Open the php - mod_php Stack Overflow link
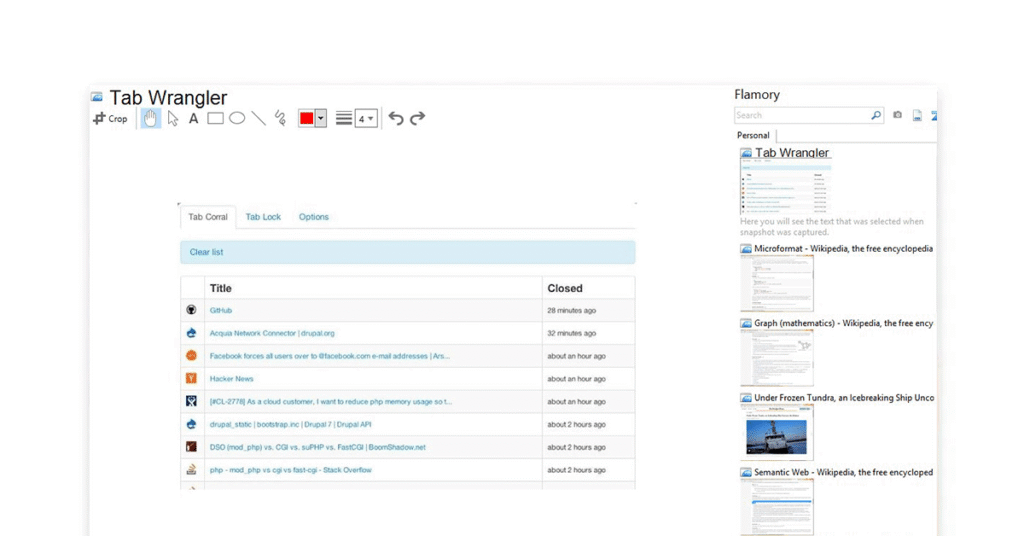The width and height of the screenshot is (1024, 536). [x=291, y=470]
